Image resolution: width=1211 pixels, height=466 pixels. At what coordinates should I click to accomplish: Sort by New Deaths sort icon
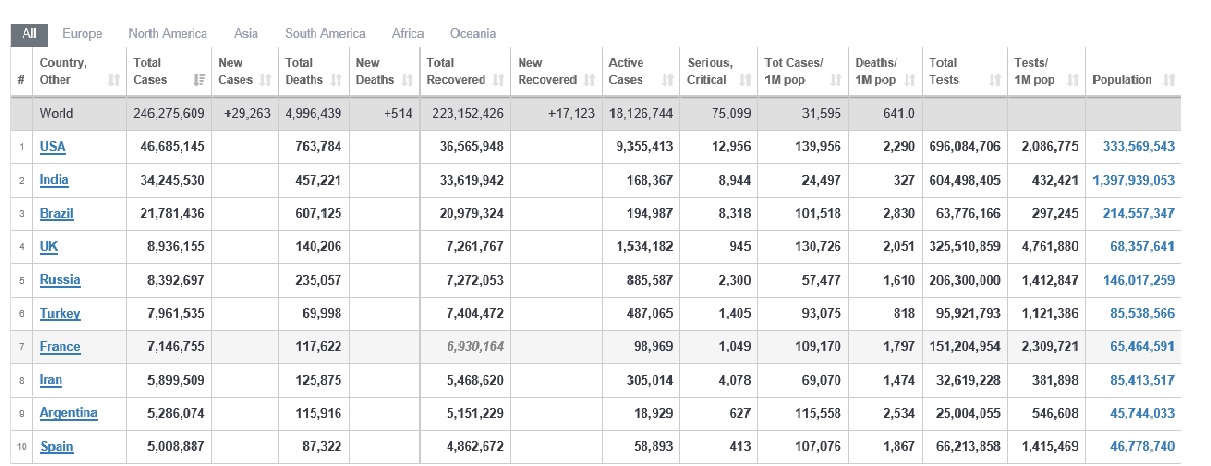coord(408,80)
